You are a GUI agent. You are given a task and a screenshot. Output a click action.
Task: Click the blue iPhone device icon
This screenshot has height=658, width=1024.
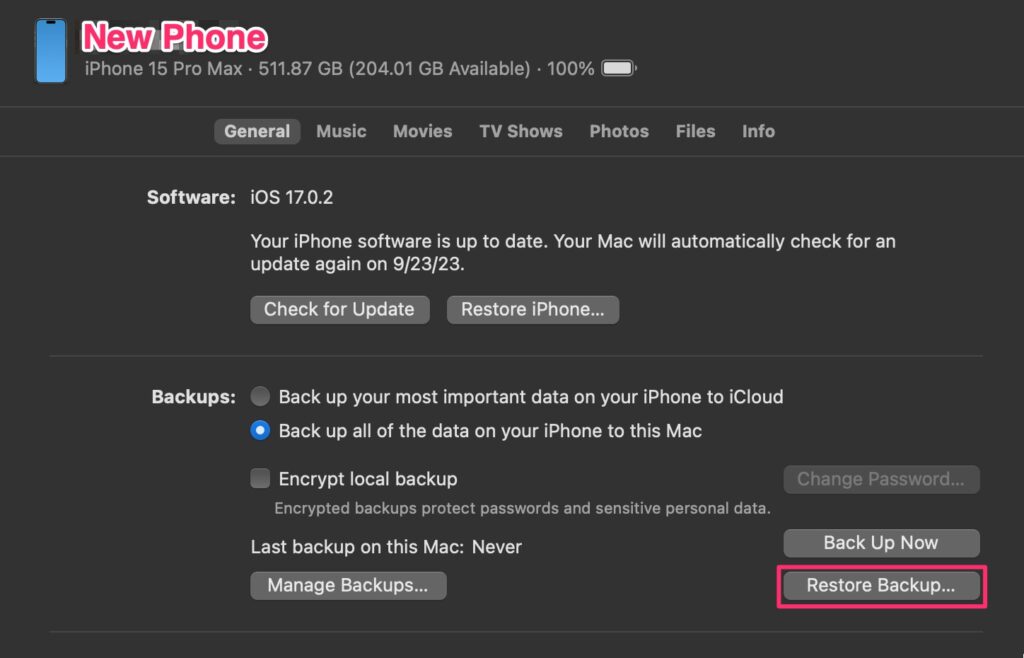pyautogui.click(x=50, y=50)
